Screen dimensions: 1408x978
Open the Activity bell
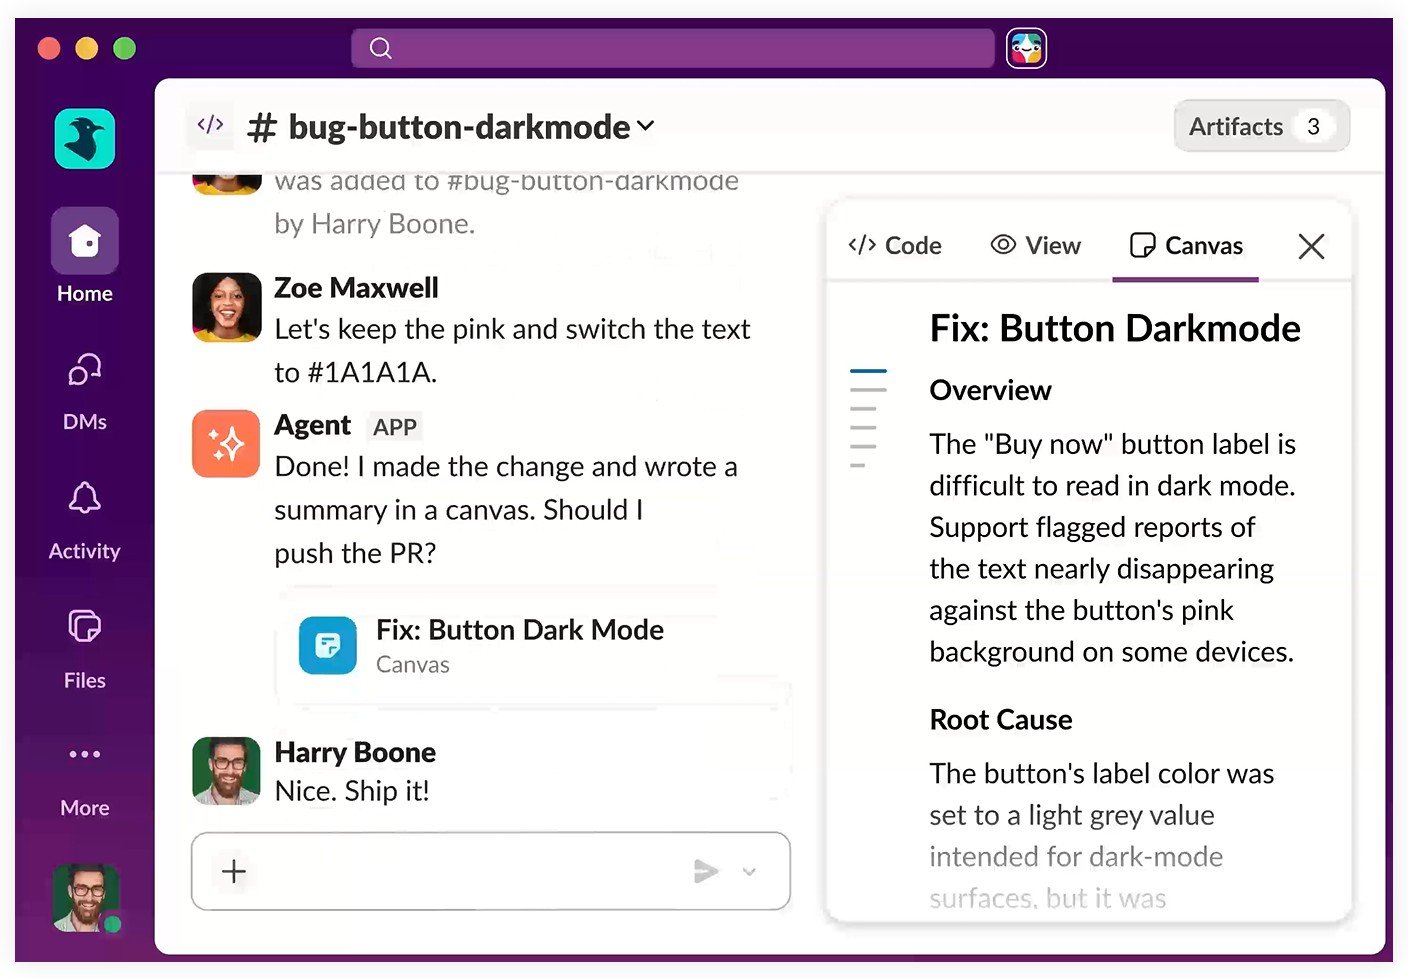tap(85, 520)
